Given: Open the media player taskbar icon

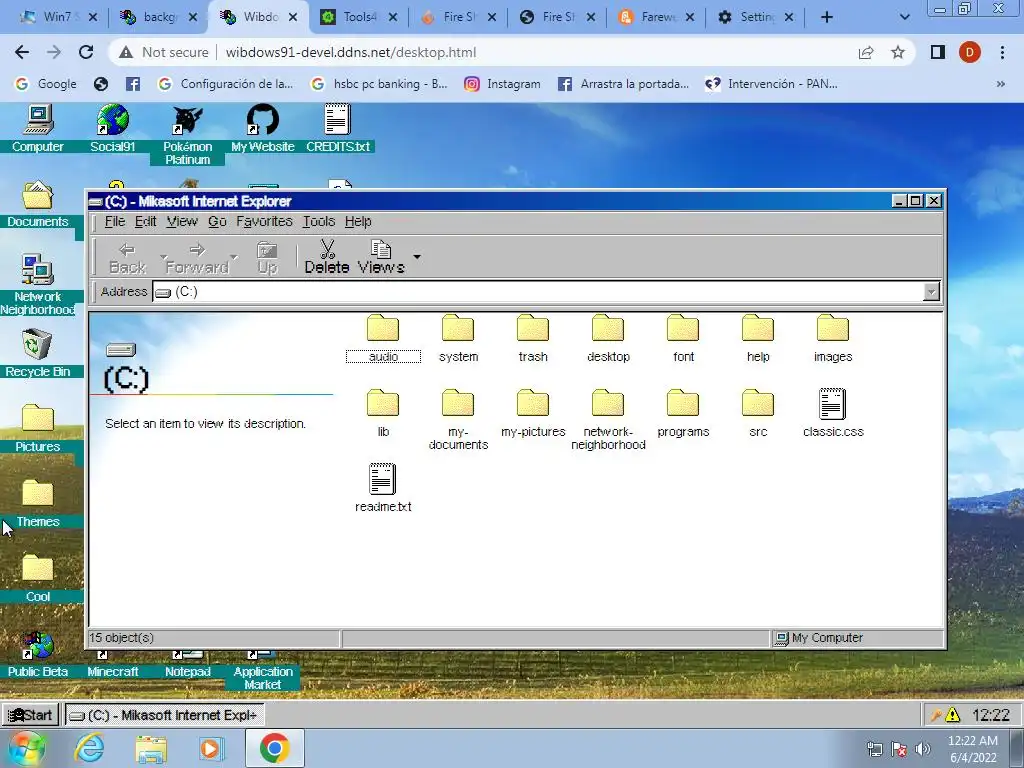Looking at the screenshot, I should point(212,748).
